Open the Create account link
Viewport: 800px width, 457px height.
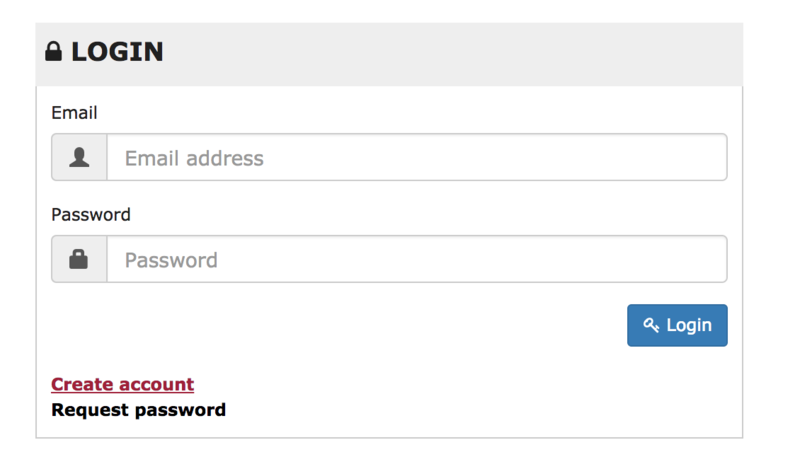[122, 384]
